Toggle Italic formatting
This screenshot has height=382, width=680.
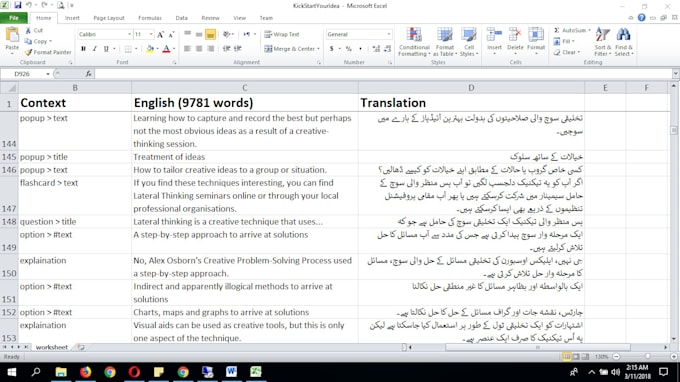pyautogui.click(x=95, y=49)
